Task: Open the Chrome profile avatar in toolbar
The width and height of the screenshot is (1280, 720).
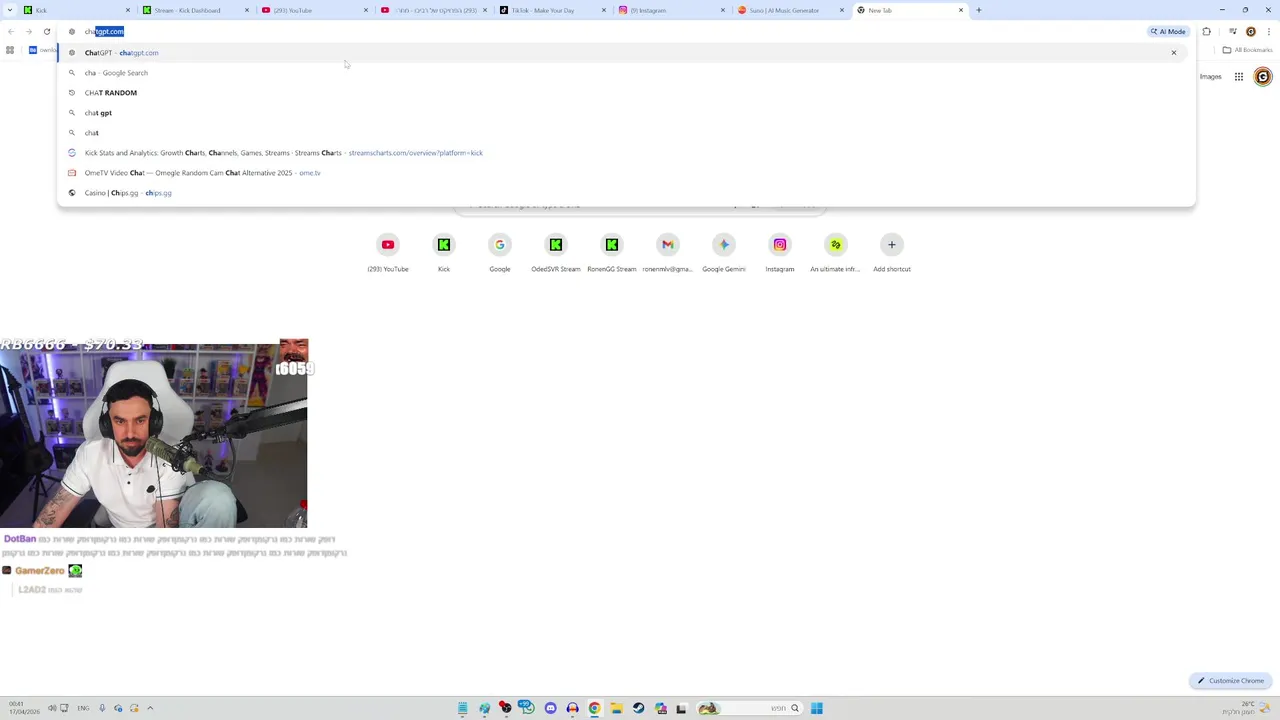Action: 1250,31
